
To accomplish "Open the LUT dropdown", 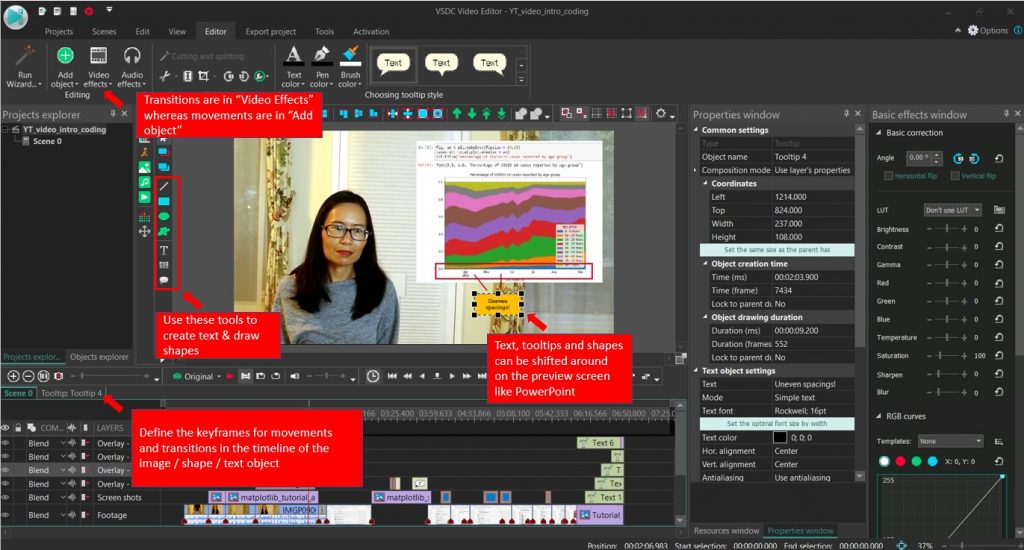I will (951, 210).
